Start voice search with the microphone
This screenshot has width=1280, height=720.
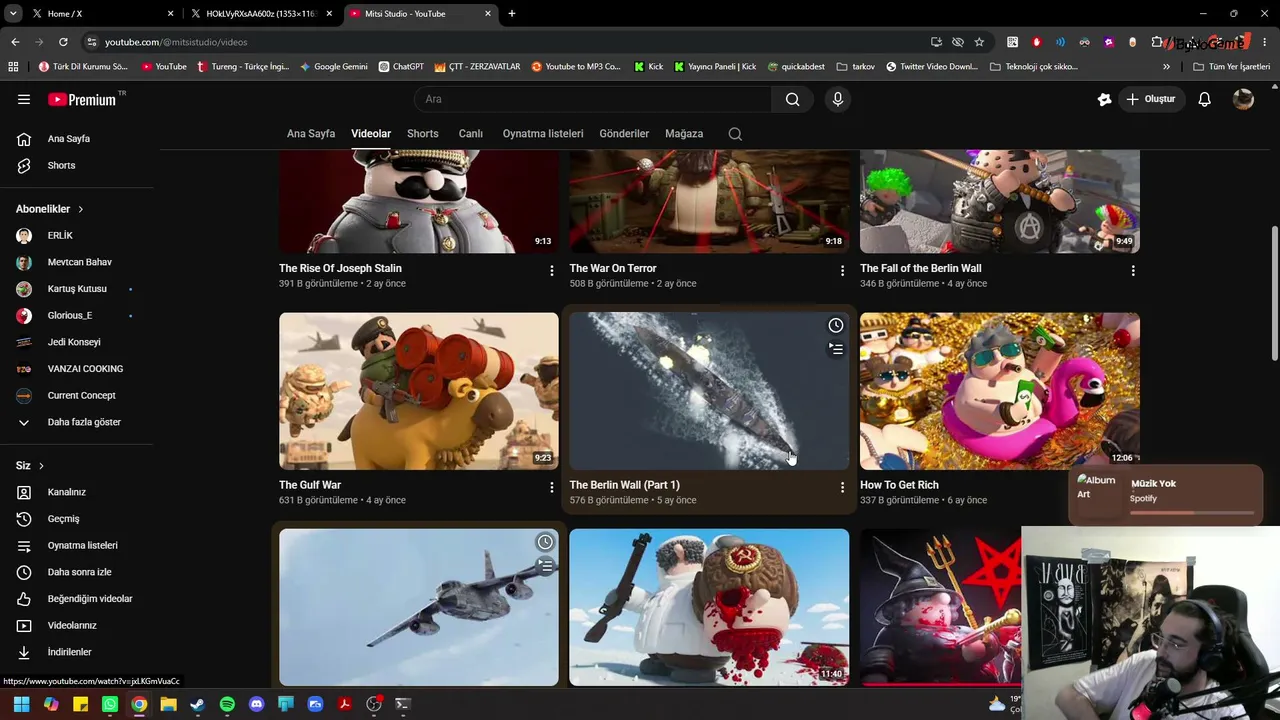[838, 99]
